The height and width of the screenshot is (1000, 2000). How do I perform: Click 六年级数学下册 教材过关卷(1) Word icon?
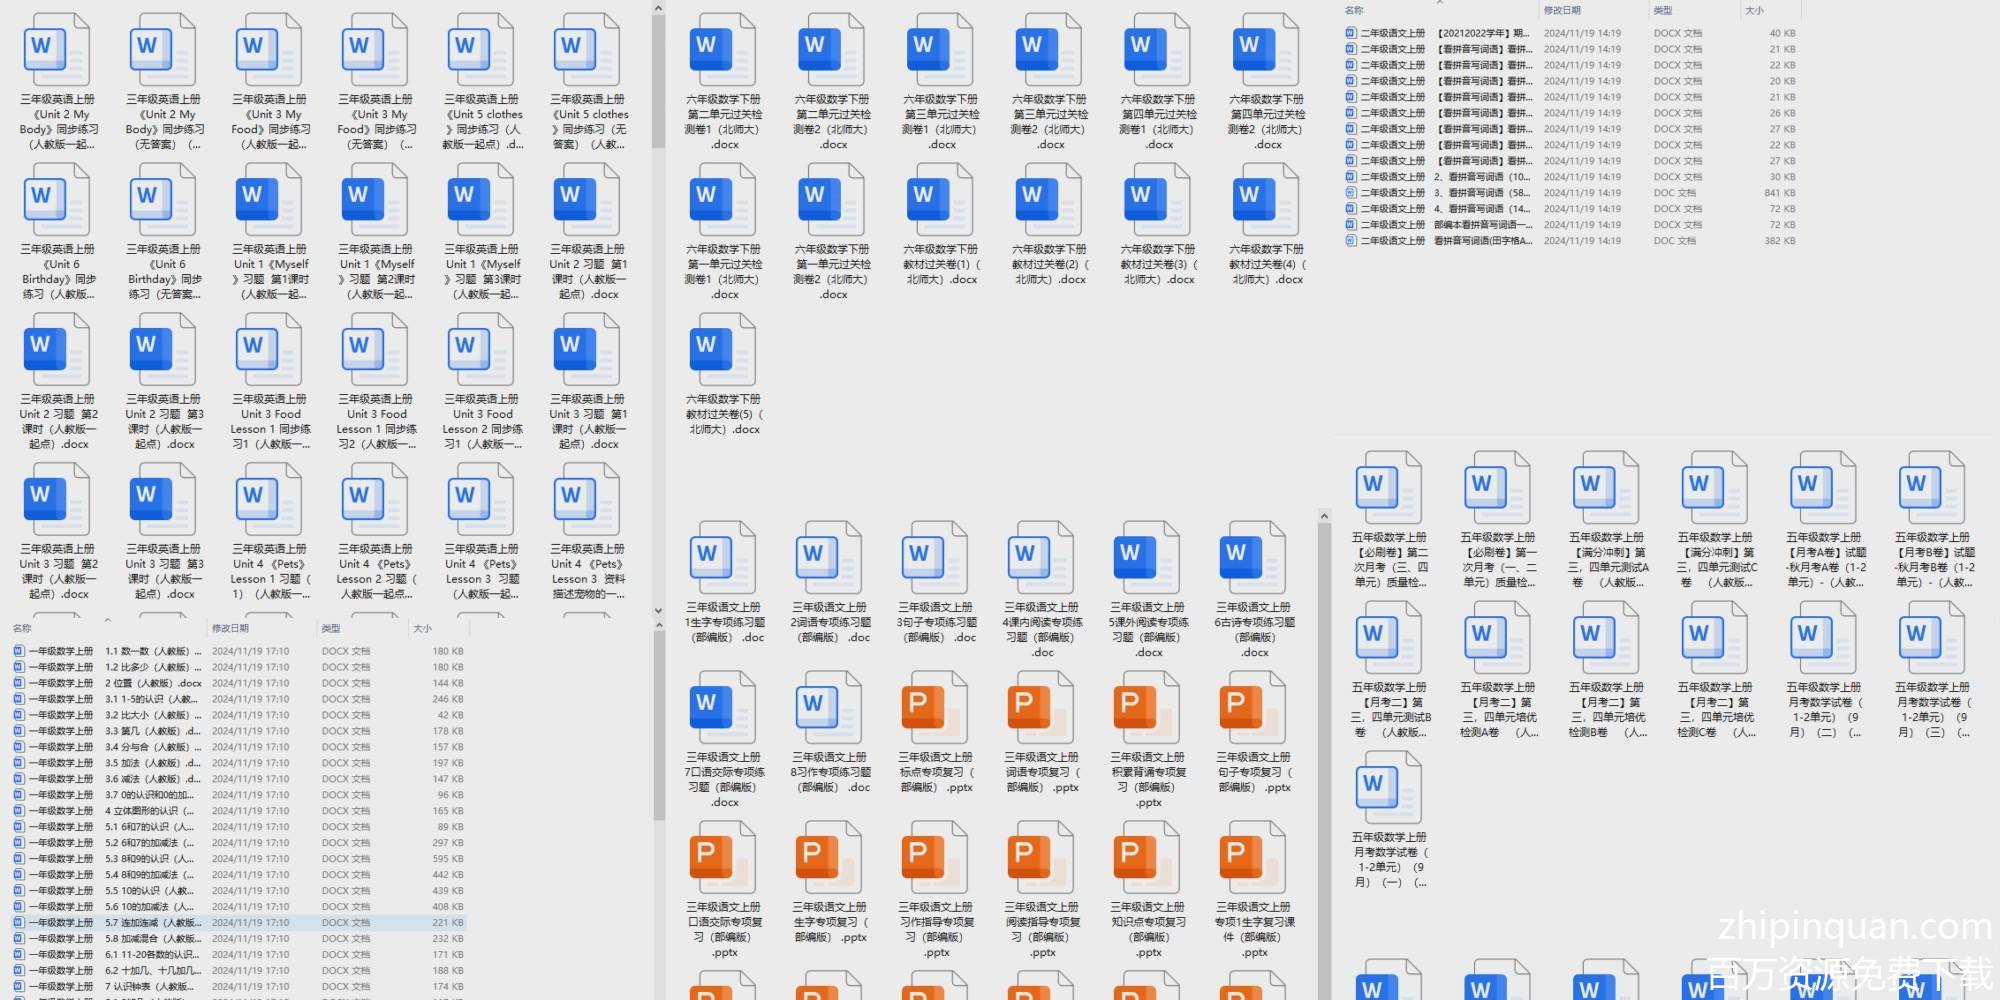(x=940, y=200)
